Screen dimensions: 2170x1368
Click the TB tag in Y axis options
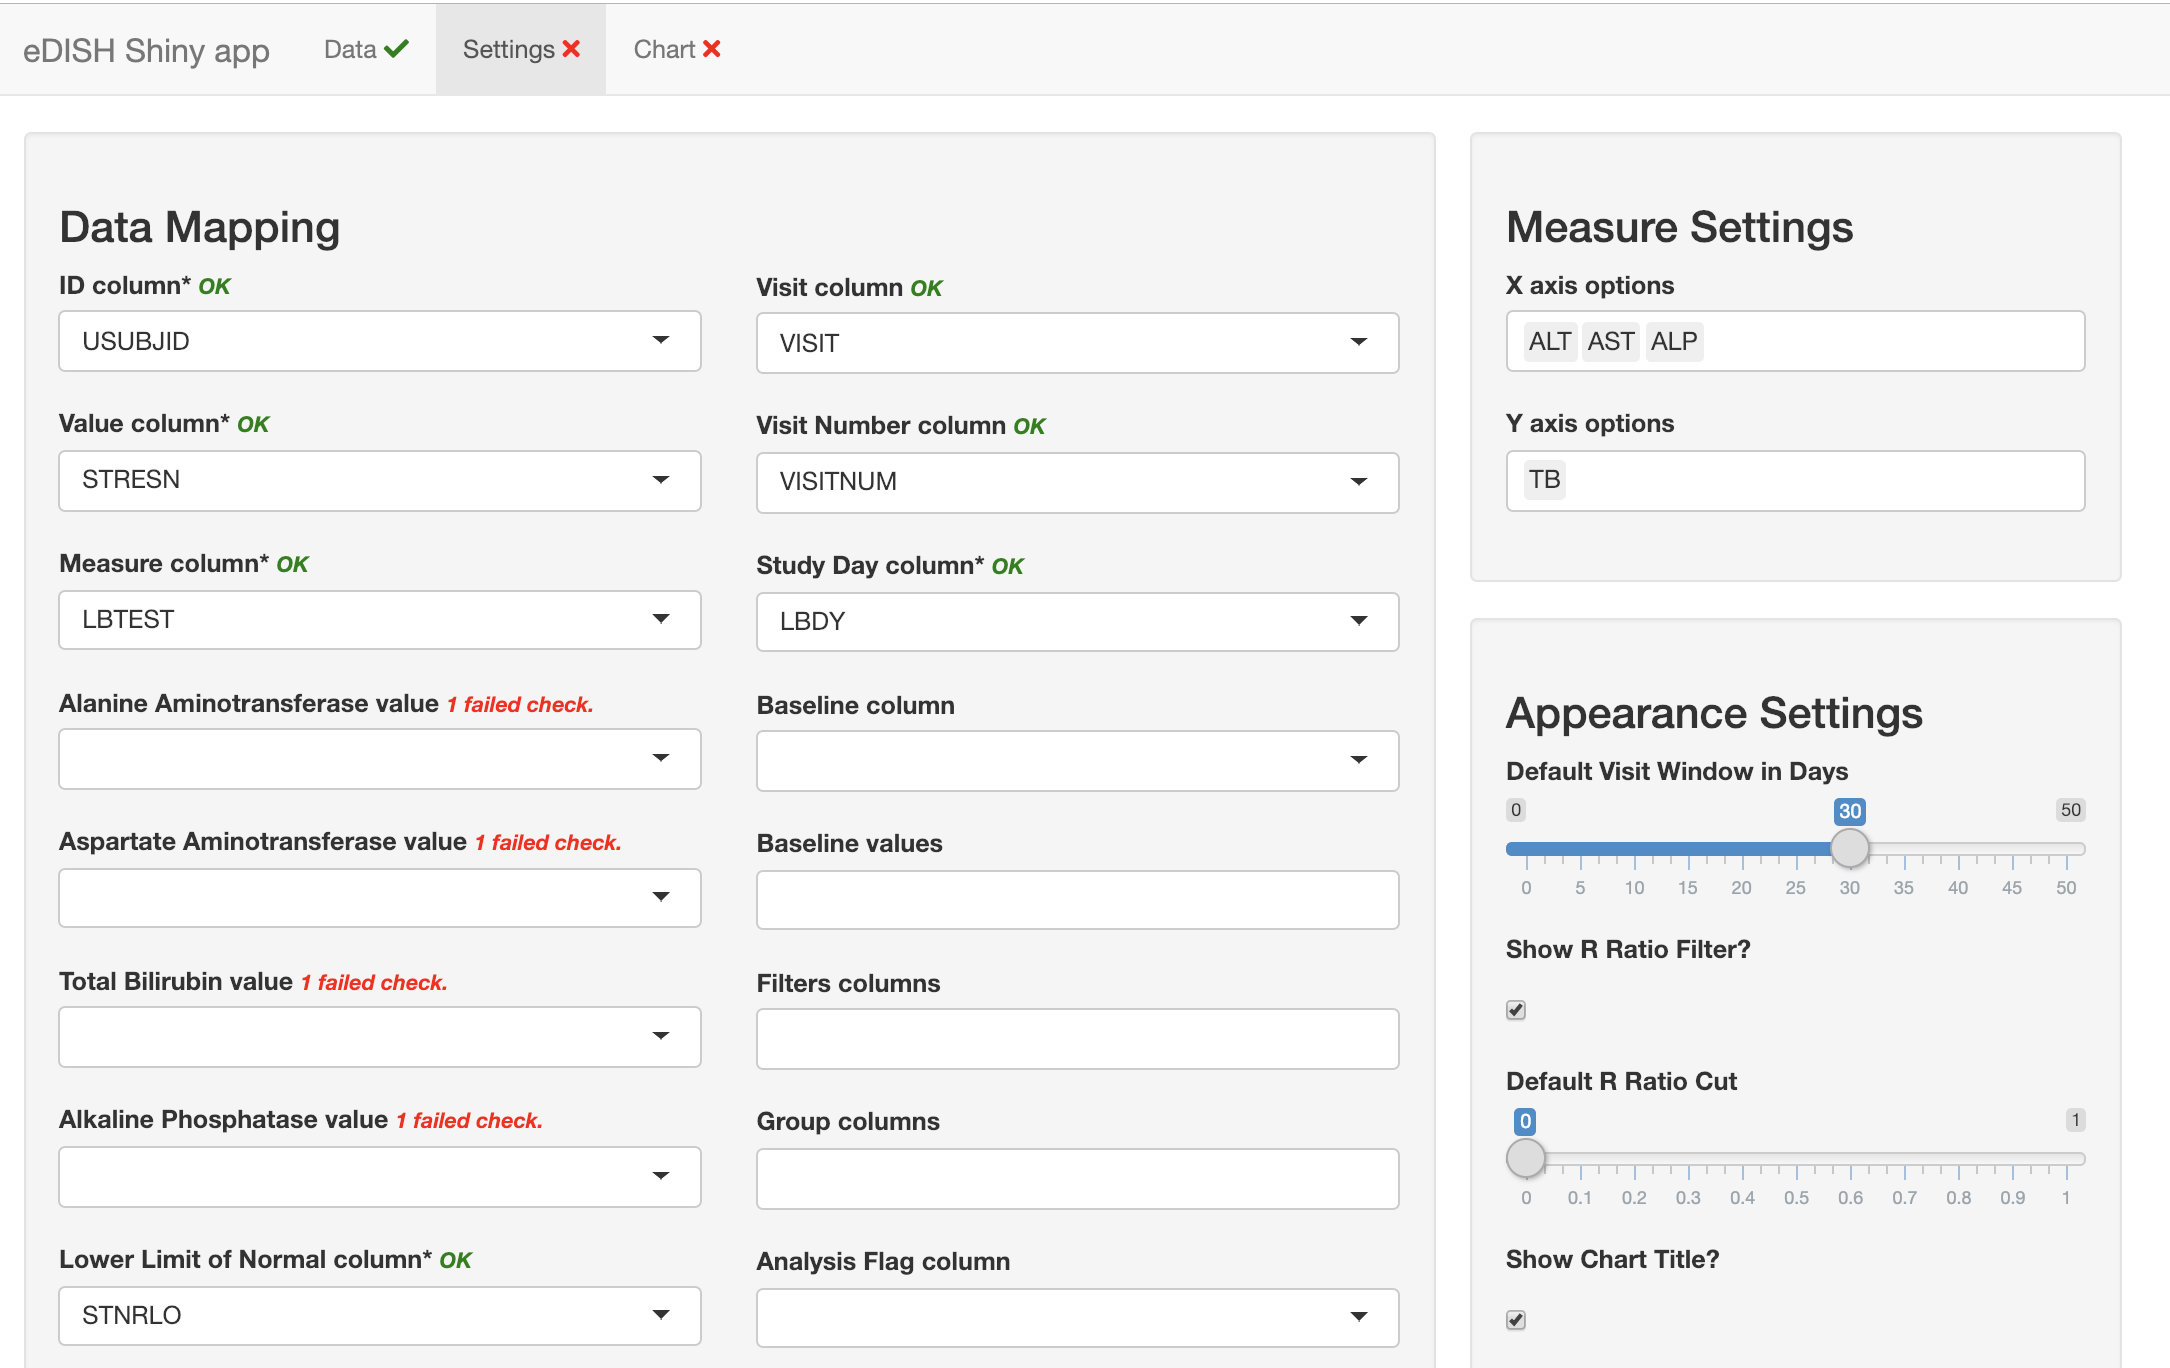[1544, 480]
